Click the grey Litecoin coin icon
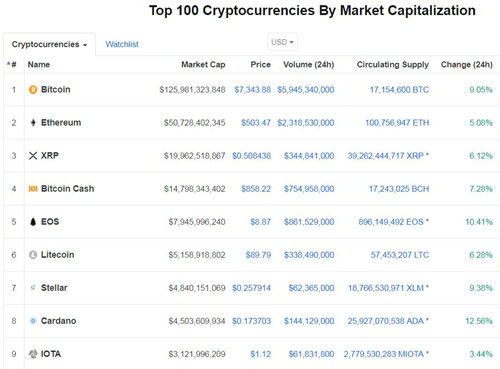 pos(33,255)
